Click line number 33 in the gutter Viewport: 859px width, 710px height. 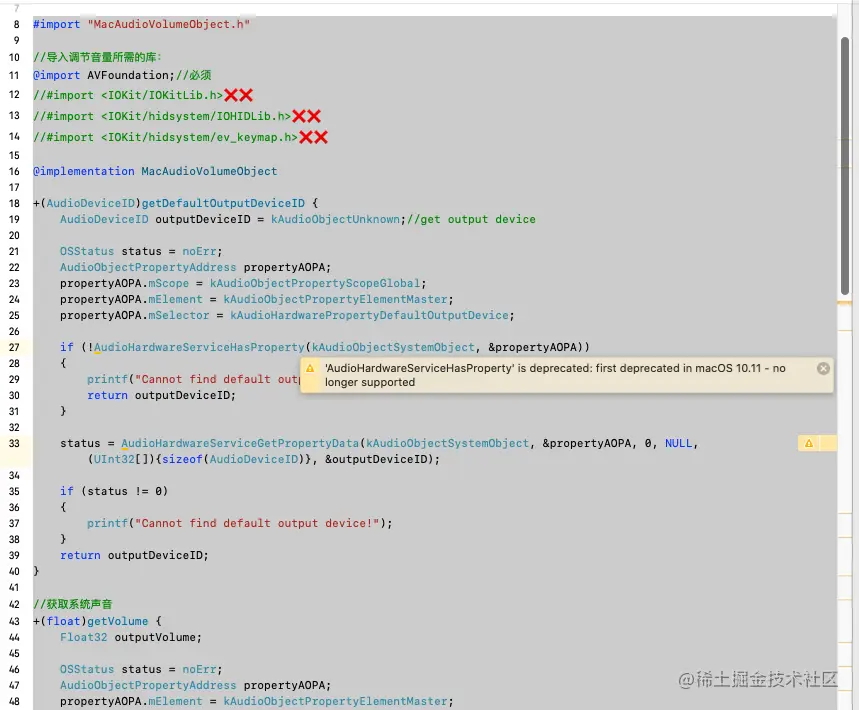tap(14, 443)
